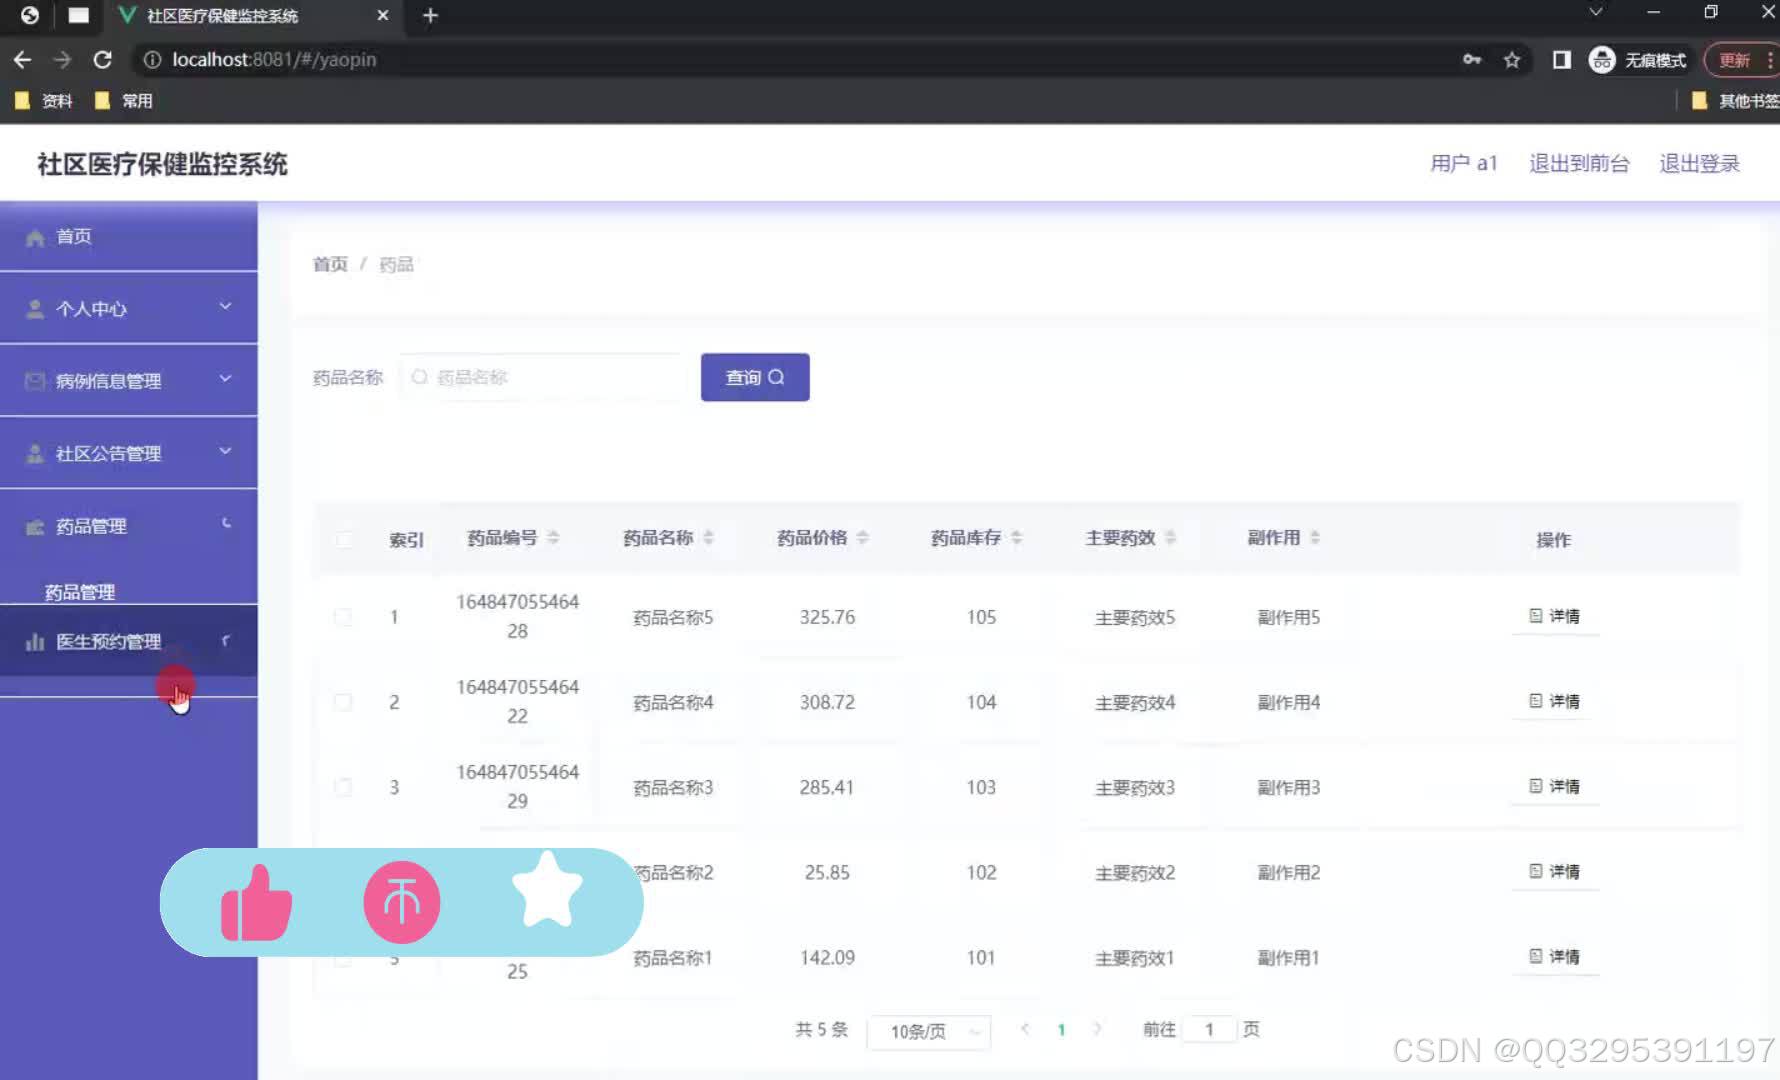This screenshot has width=1780, height=1080.
Task: Expand 病例信息管理 sidebar menu
Action: point(129,380)
